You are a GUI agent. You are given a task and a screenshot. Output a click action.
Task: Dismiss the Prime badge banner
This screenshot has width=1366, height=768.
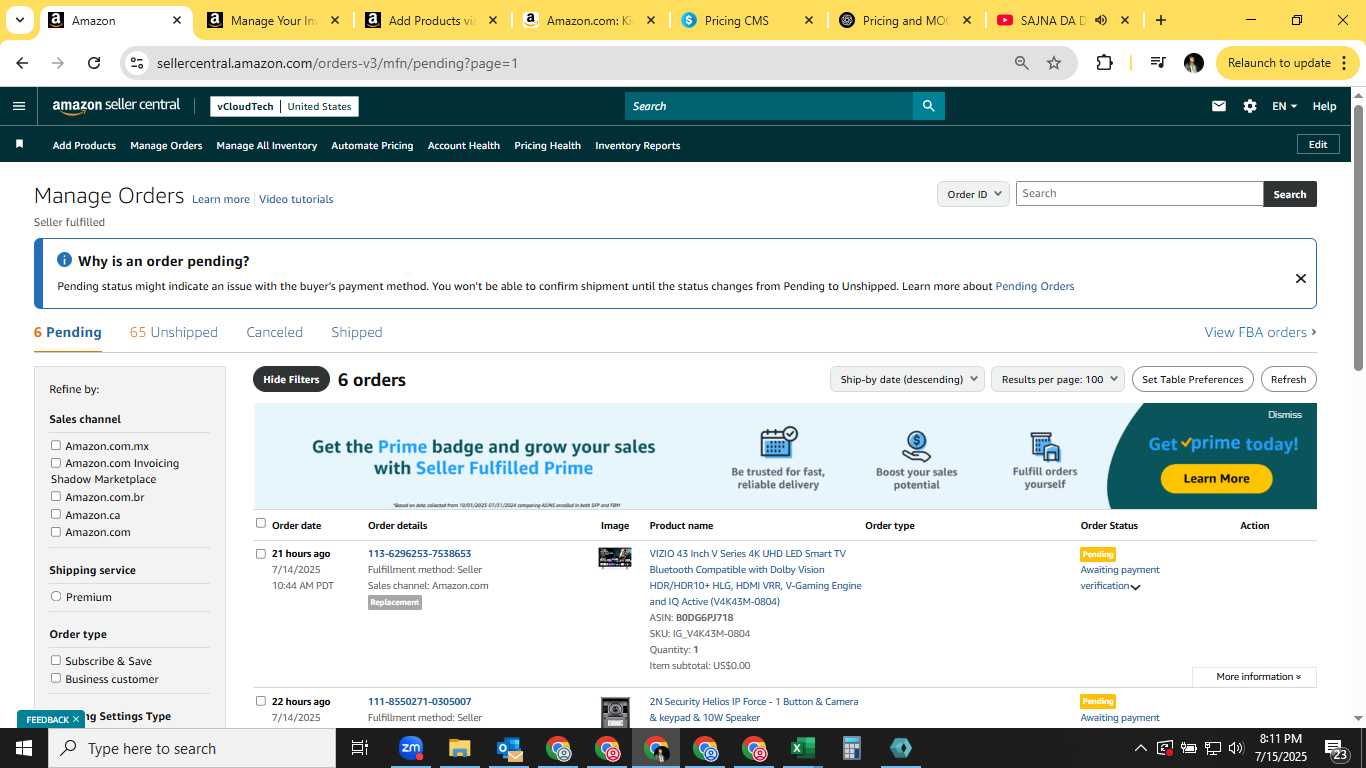(x=1285, y=415)
